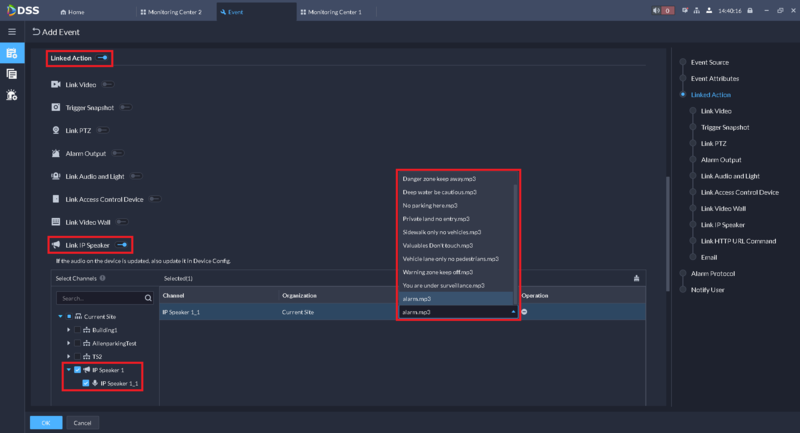Jump to Alarm Protocol in step navigation
This screenshot has width=800, height=433.
coord(715,273)
